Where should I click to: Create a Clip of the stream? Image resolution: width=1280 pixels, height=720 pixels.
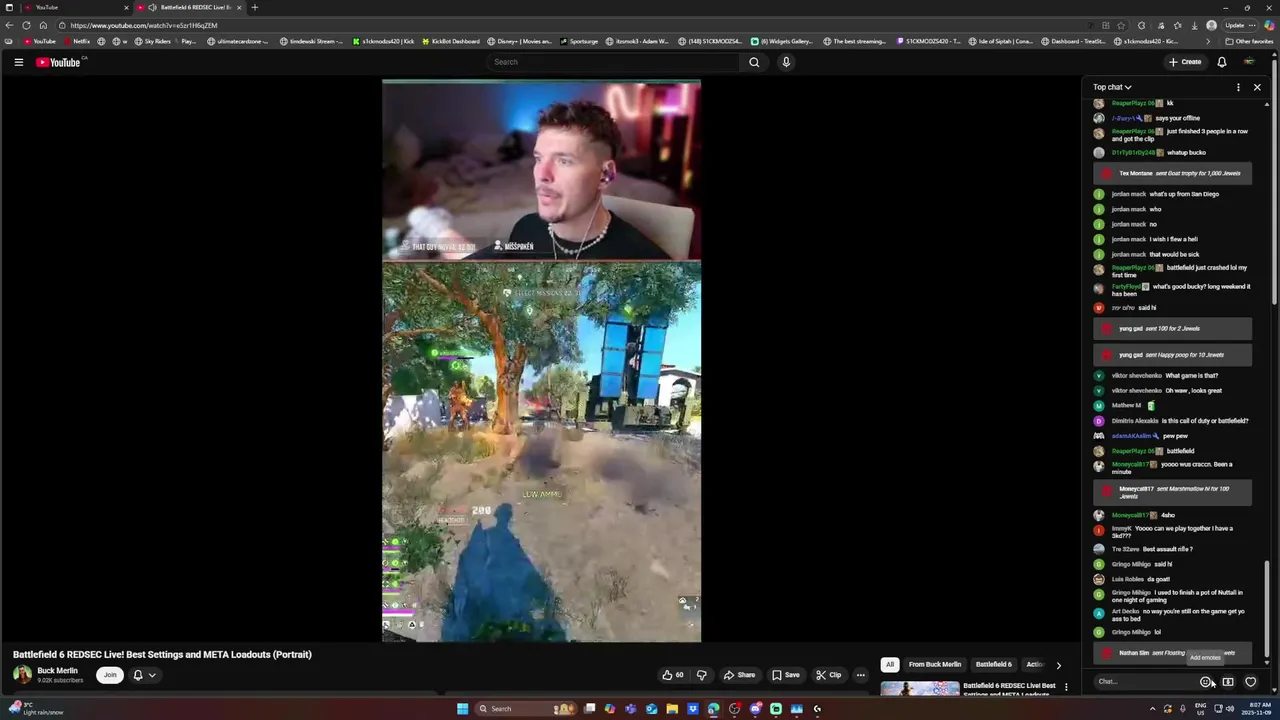pyautogui.click(x=828, y=675)
